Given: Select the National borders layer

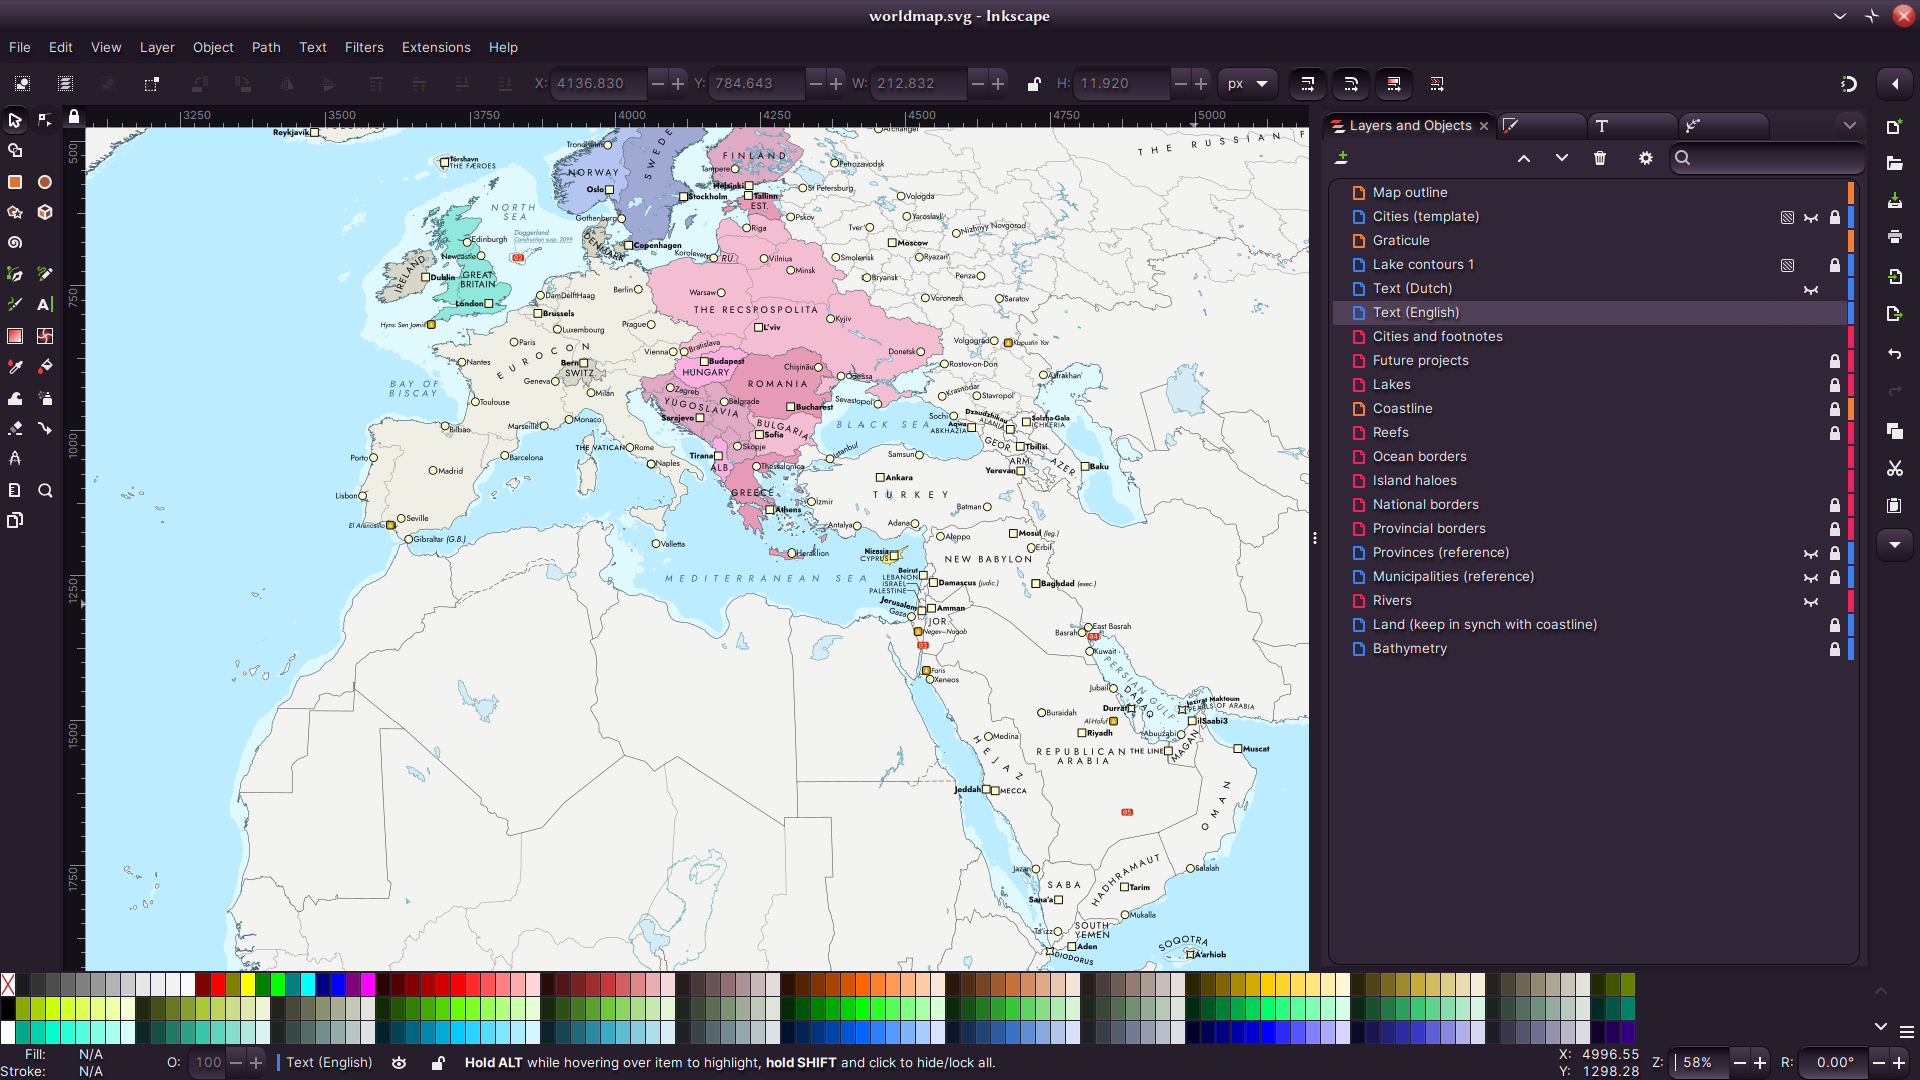Looking at the screenshot, I should 1425,505.
